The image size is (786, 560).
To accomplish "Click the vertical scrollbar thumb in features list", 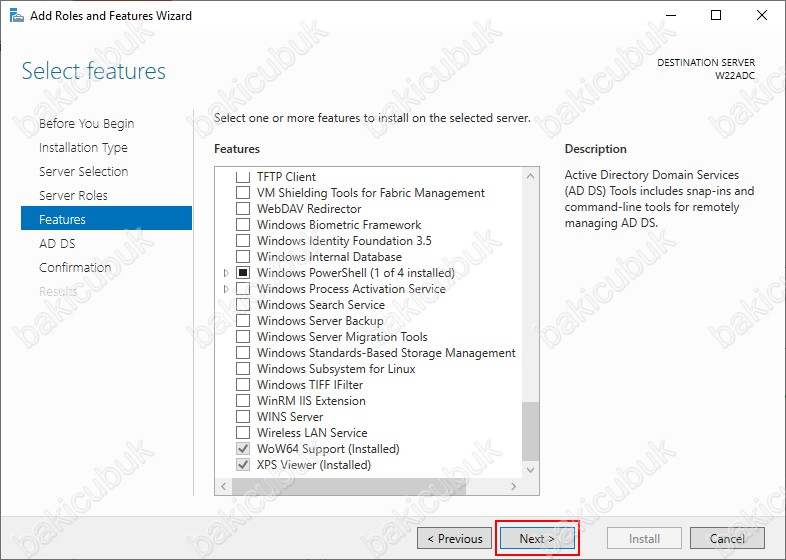I will tap(530, 431).
